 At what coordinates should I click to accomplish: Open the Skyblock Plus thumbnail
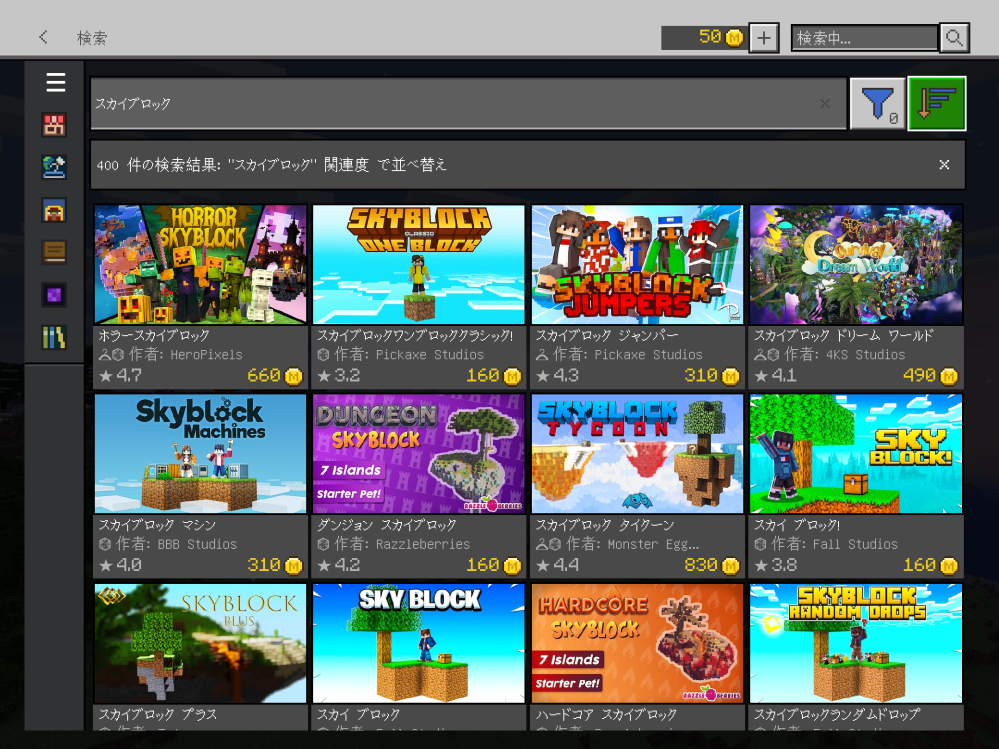[x=200, y=643]
